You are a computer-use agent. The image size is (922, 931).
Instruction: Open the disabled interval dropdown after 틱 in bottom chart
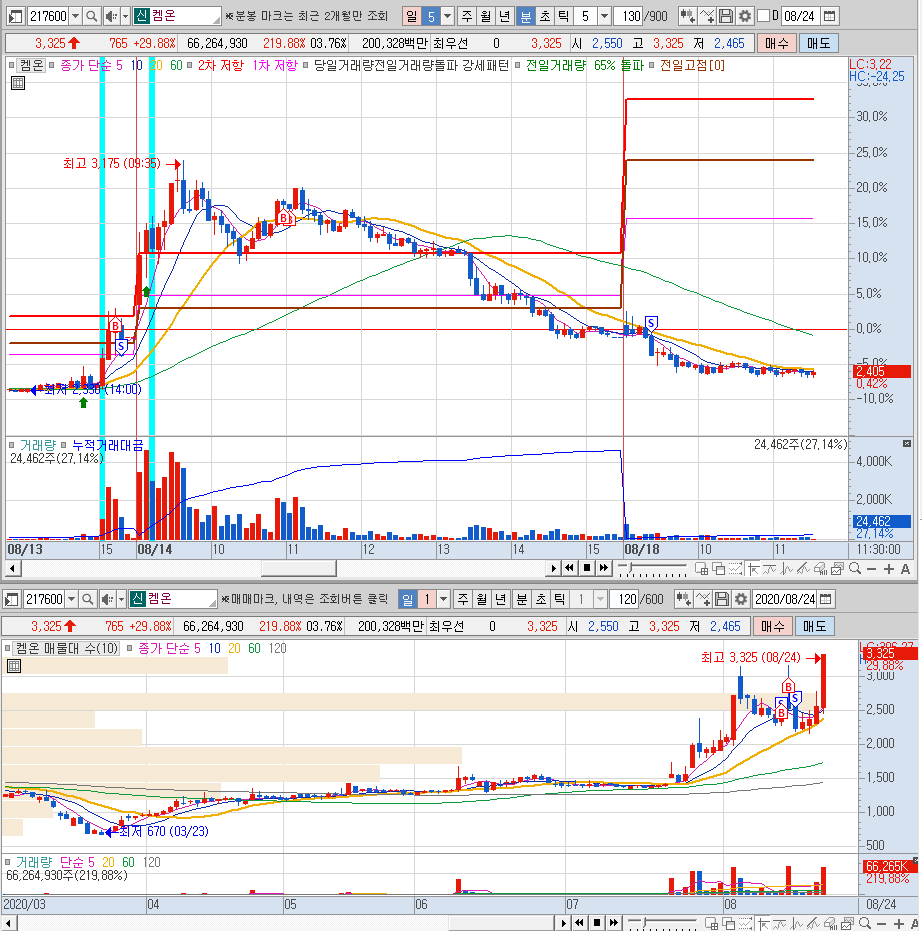click(x=600, y=599)
